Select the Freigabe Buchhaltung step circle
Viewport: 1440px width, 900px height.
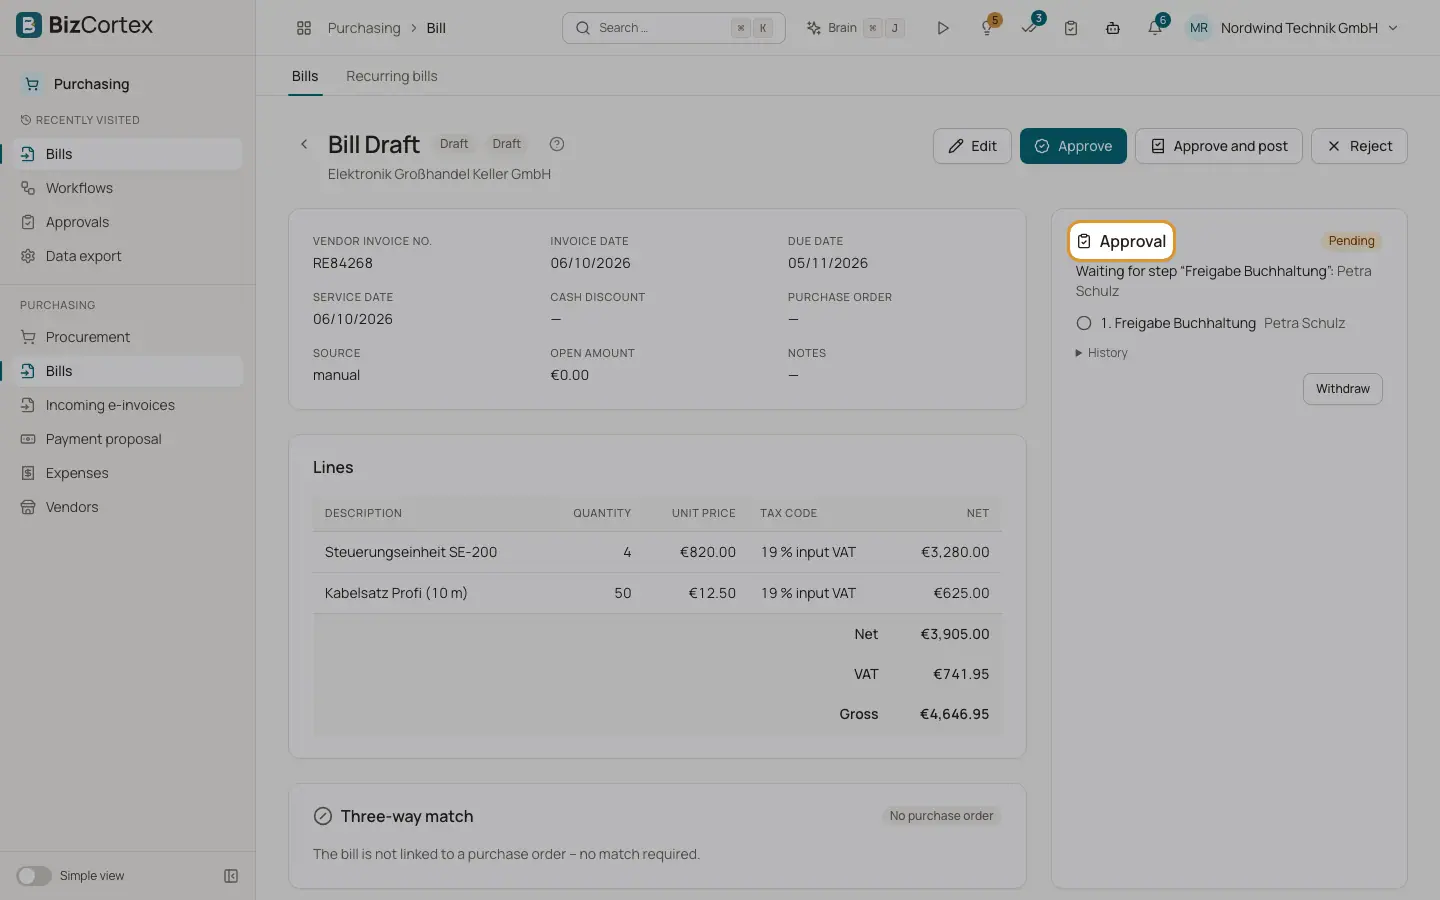pyautogui.click(x=1083, y=323)
